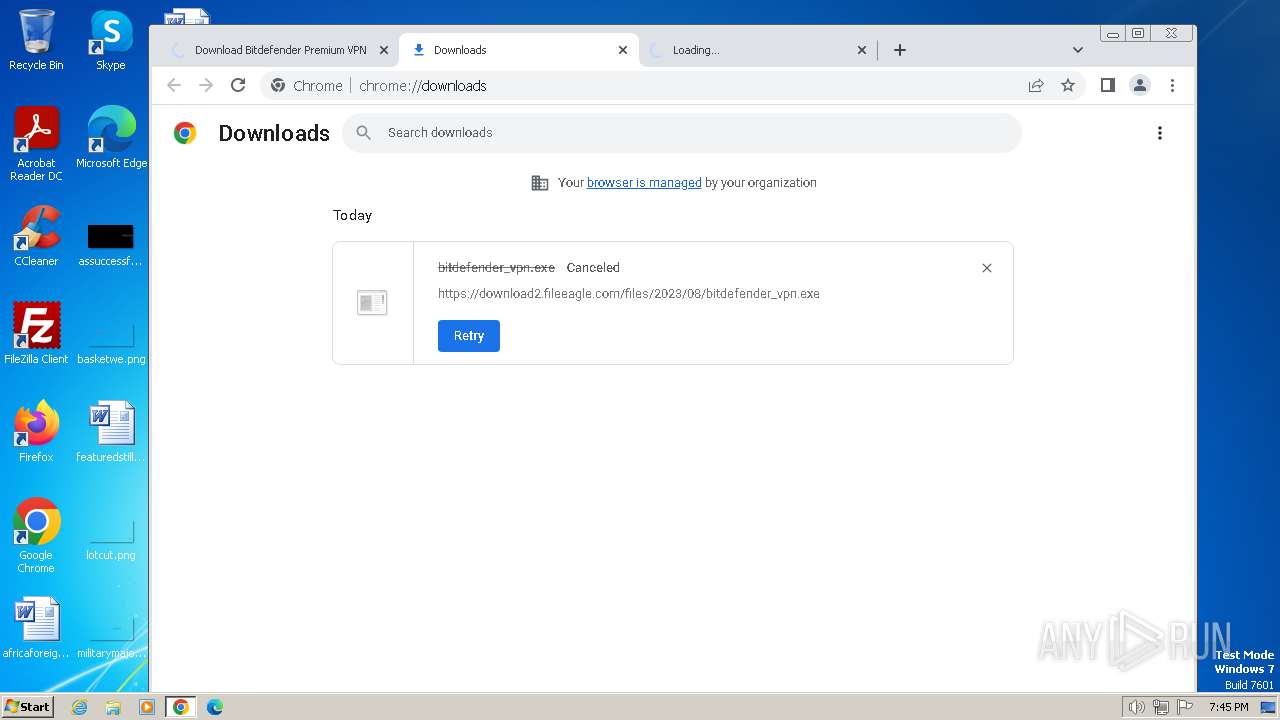Click the Chrome taskbar button
The width and height of the screenshot is (1280, 720).
click(x=181, y=707)
